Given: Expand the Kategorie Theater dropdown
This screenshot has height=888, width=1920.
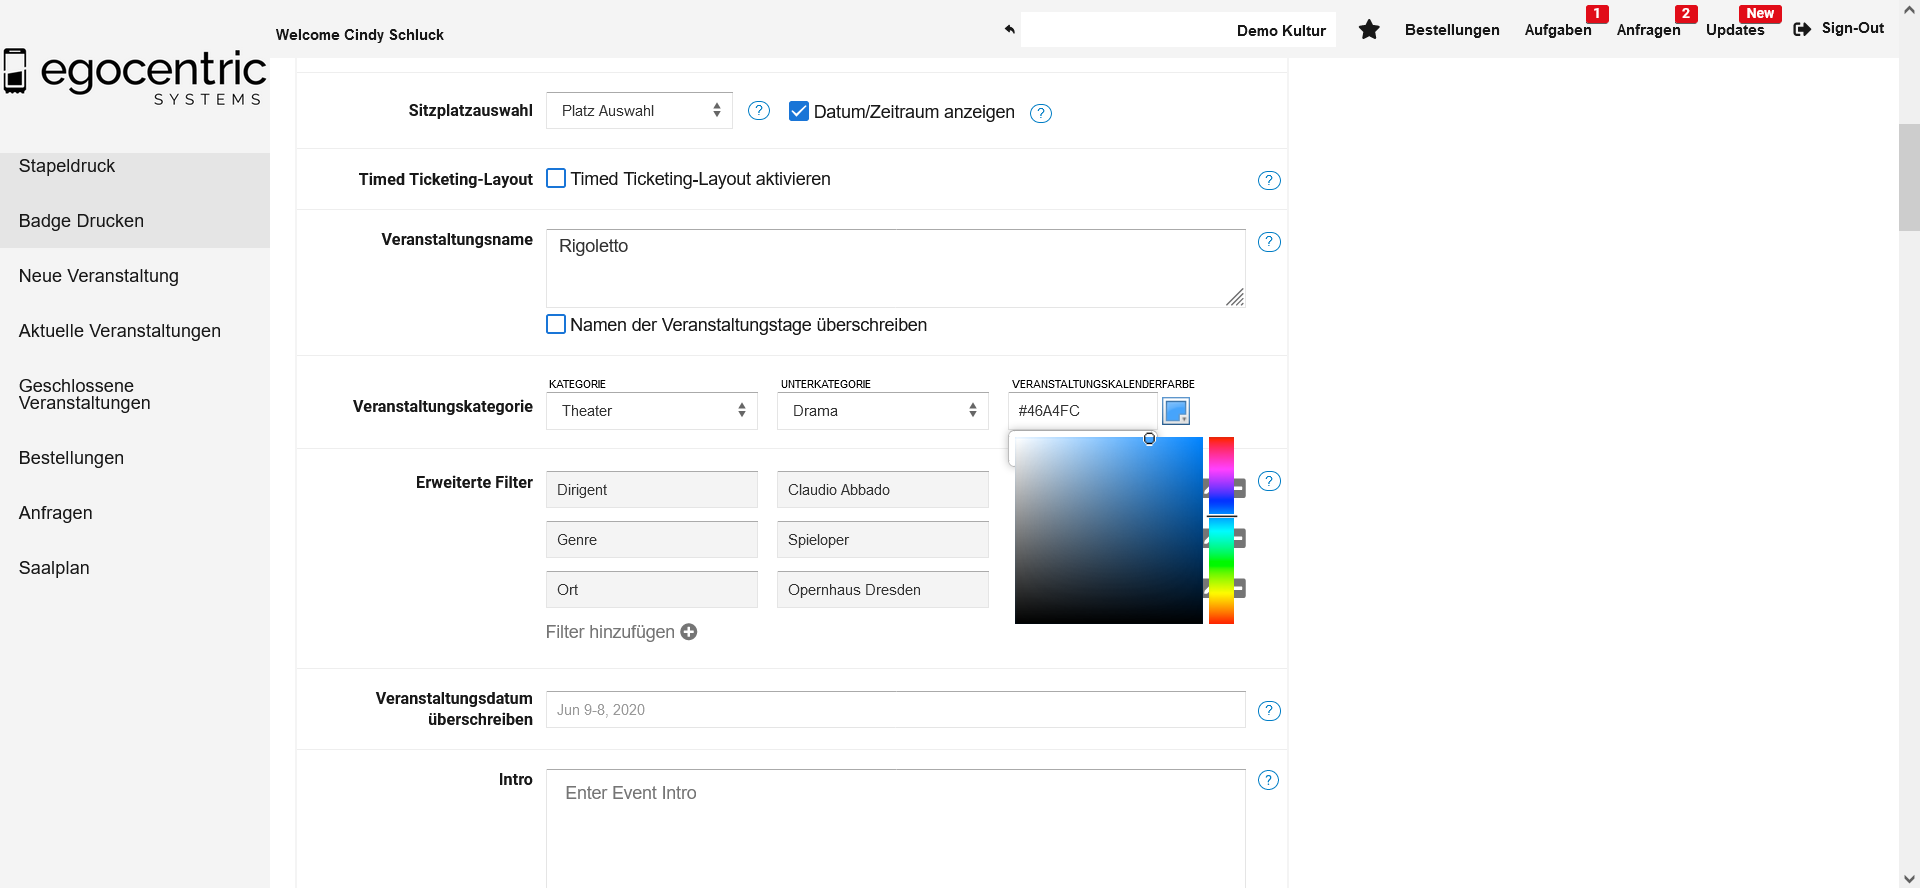Looking at the screenshot, I should pos(651,411).
